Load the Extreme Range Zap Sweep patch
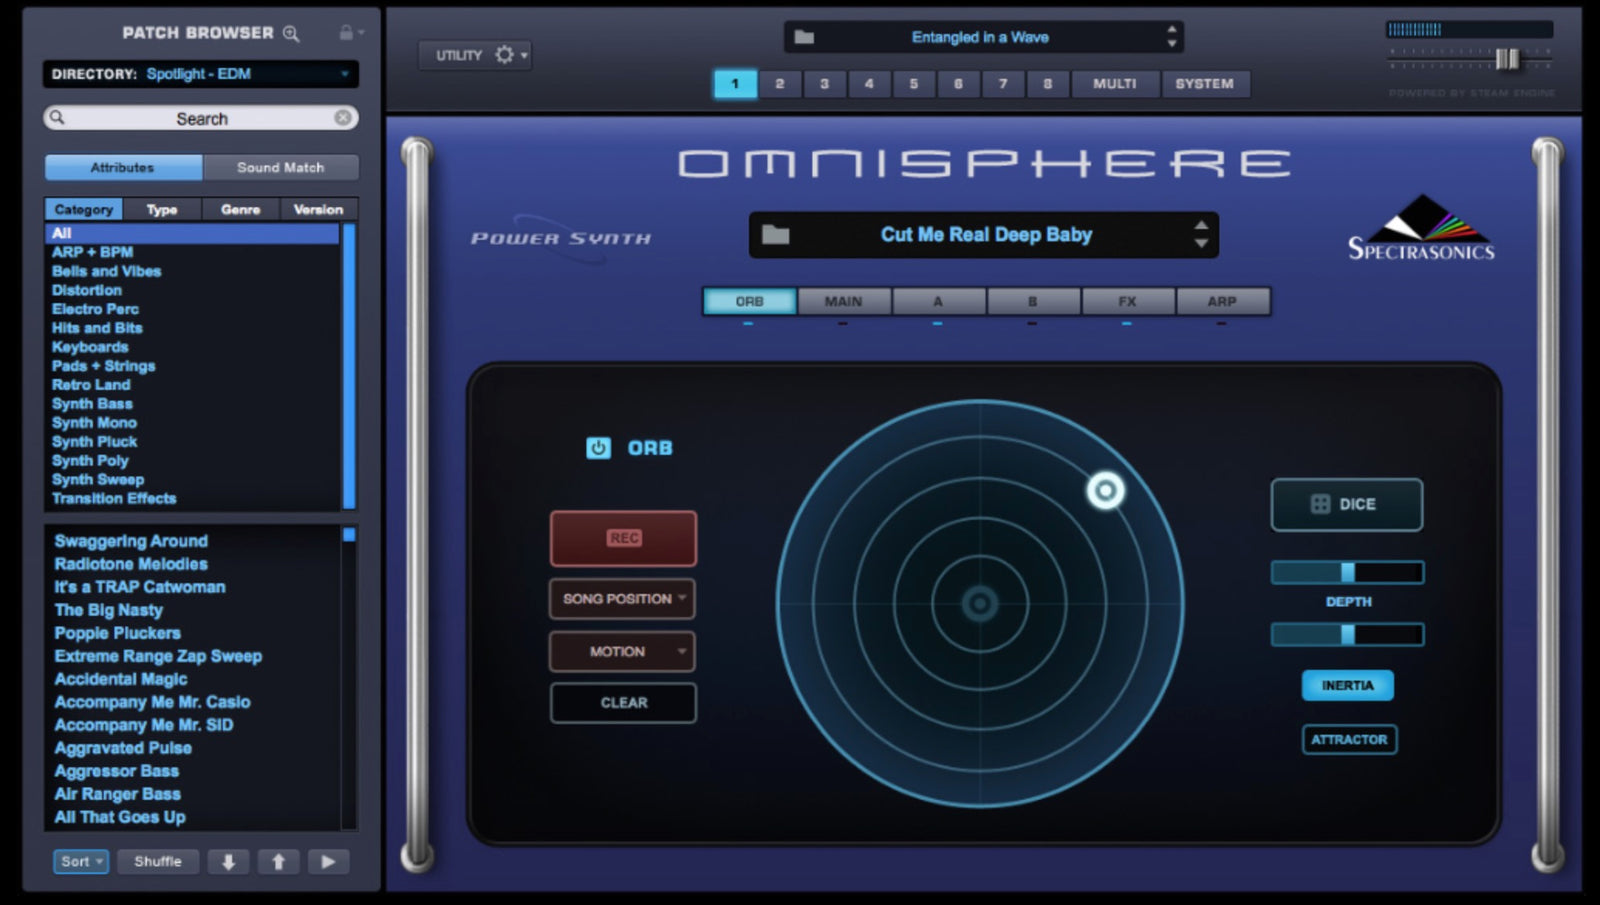 (x=158, y=656)
